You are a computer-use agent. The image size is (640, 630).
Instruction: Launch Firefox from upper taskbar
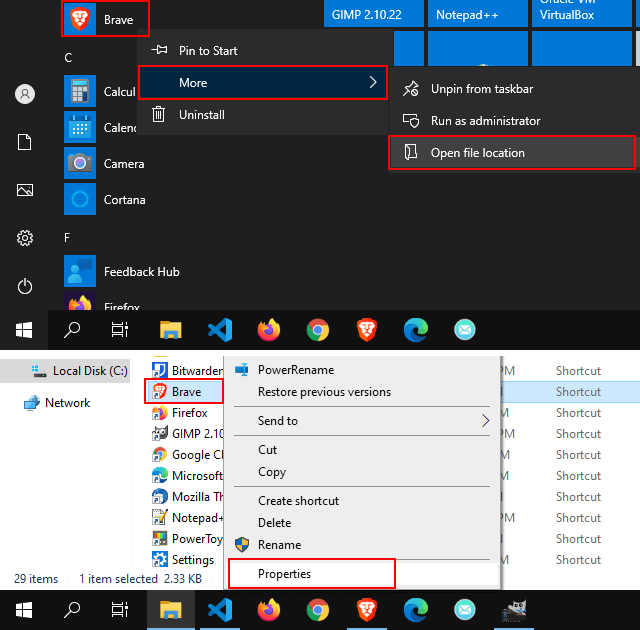269,330
